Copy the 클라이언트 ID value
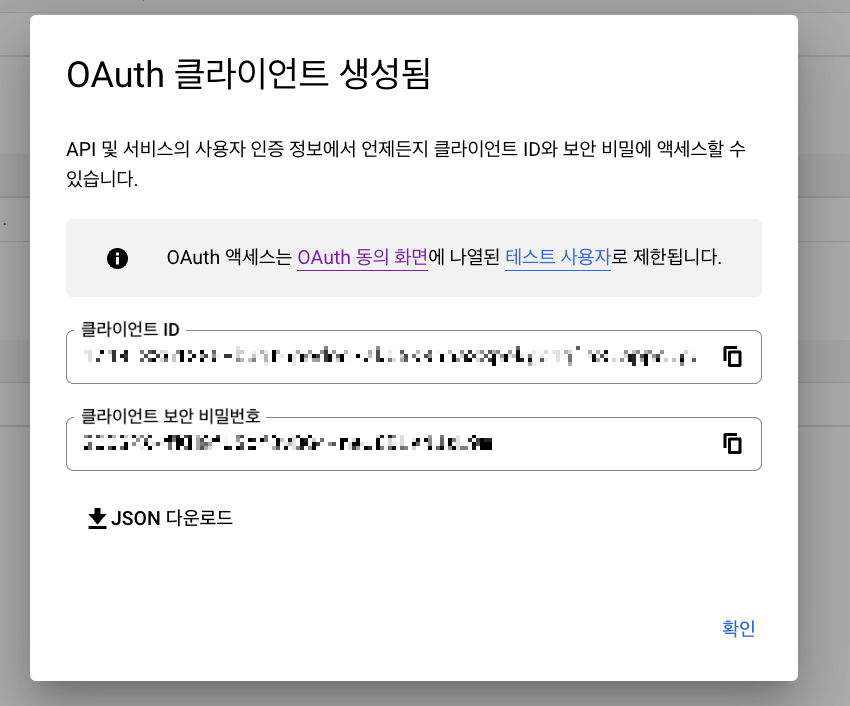 tap(732, 357)
